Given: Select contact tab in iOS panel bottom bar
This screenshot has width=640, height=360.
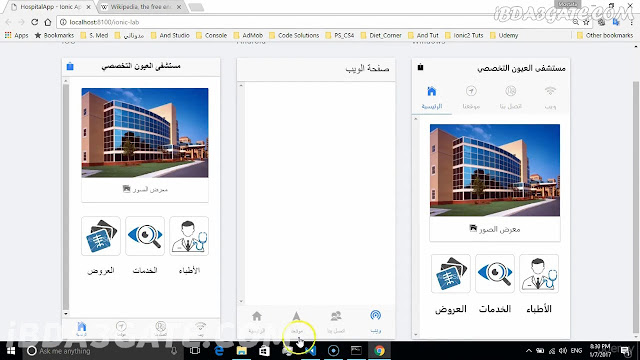Looking at the screenshot, I should [x=161, y=329].
